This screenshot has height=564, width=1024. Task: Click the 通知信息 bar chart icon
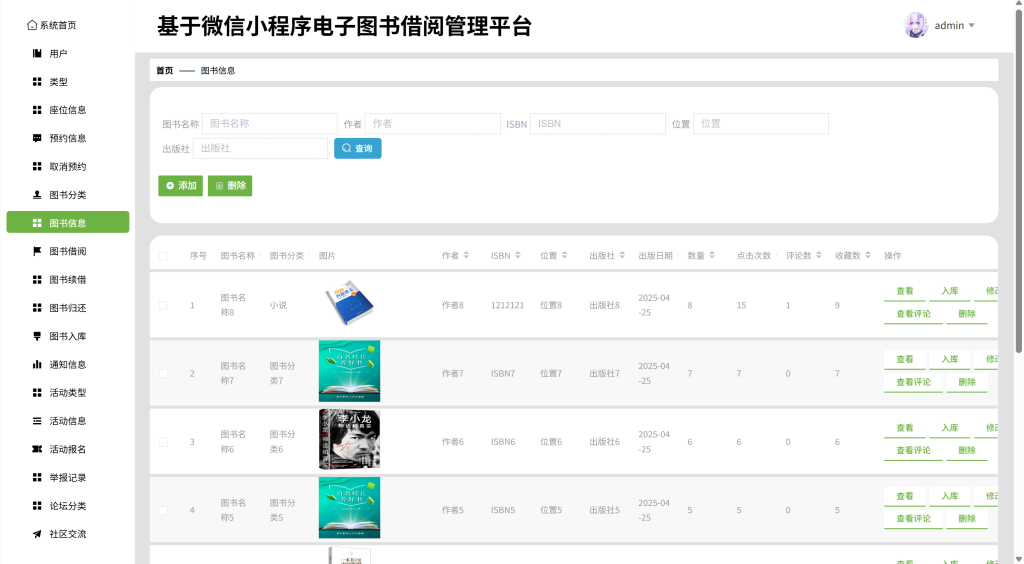37,364
